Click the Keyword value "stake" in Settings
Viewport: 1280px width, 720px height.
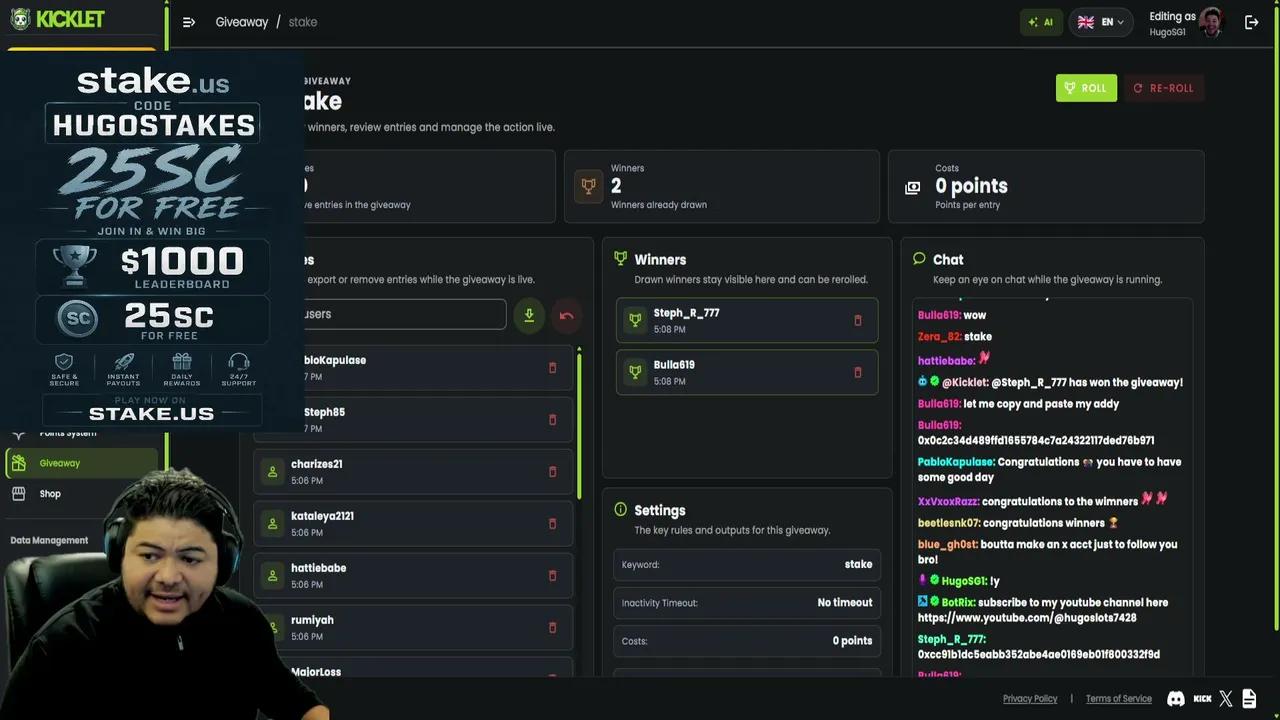pyautogui.click(x=858, y=564)
